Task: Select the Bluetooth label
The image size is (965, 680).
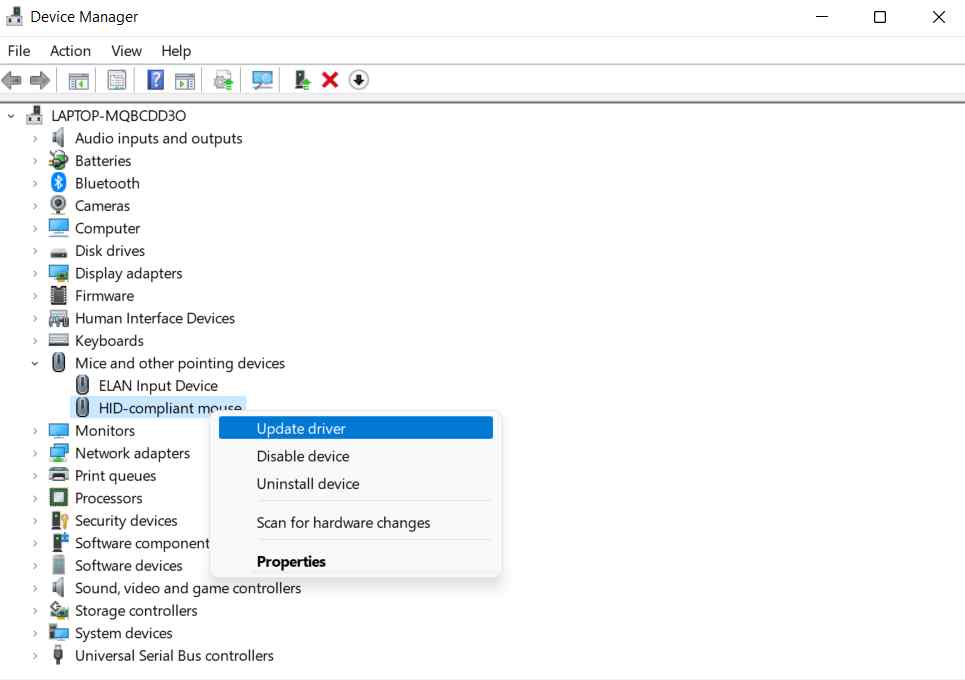Action: point(107,183)
